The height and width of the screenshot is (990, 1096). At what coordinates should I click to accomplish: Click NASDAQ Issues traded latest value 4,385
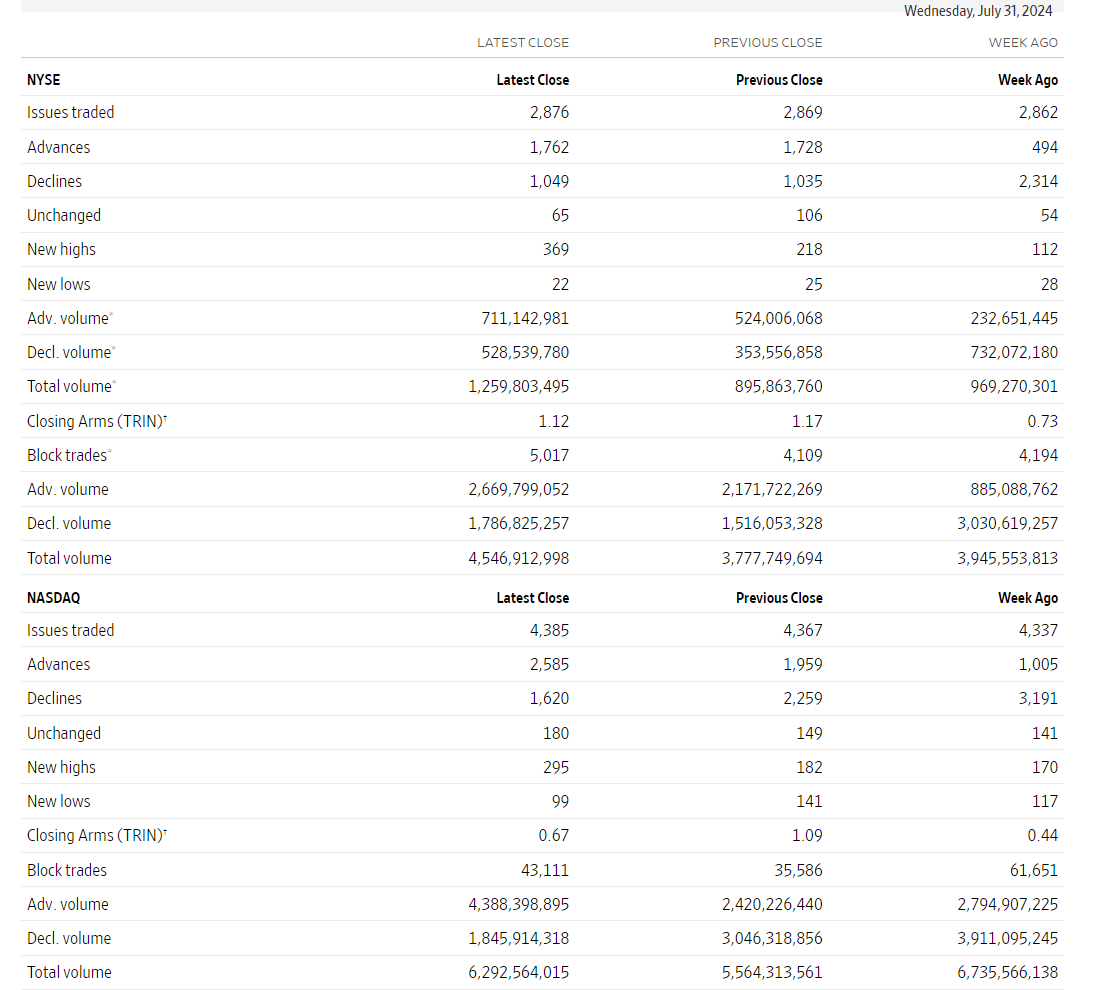point(549,631)
